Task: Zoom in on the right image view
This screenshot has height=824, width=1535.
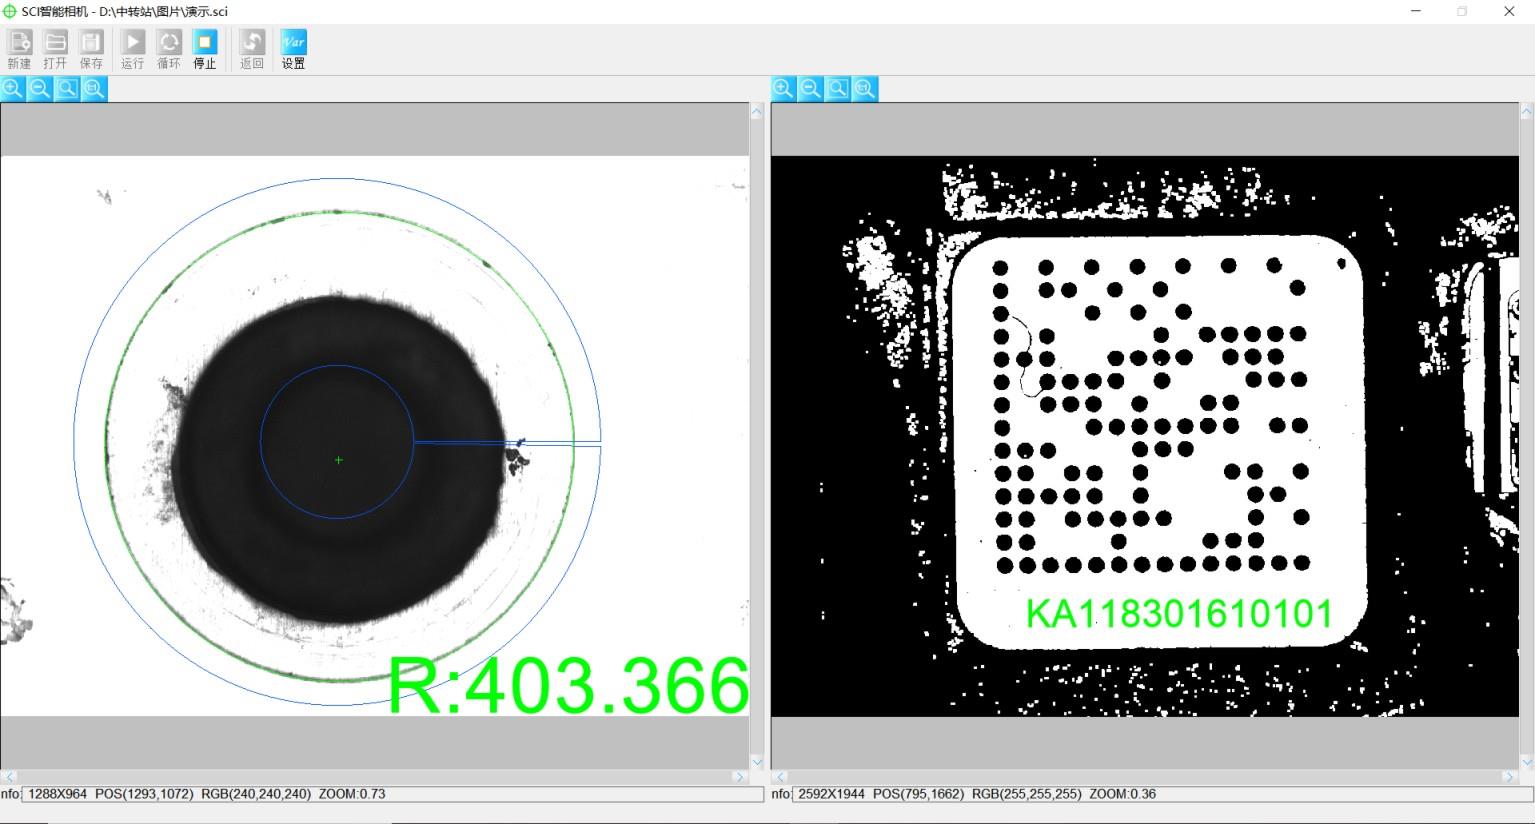Action: pos(784,89)
